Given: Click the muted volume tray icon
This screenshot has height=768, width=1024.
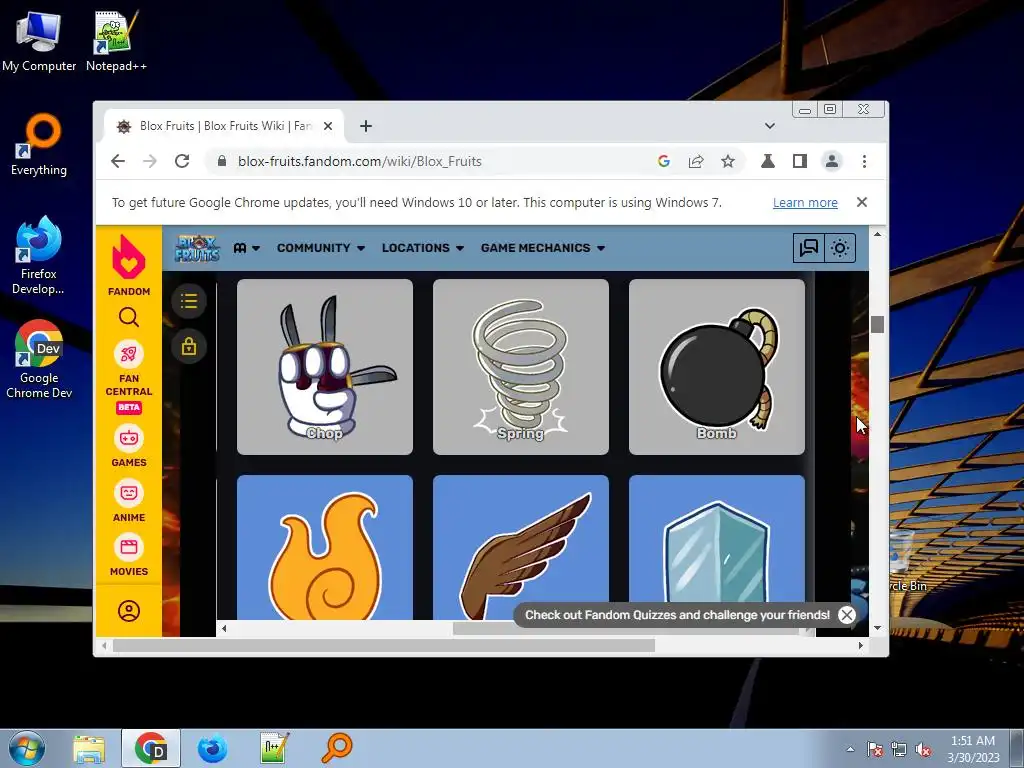Looking at the screenshot, I should tap(923, 749).
